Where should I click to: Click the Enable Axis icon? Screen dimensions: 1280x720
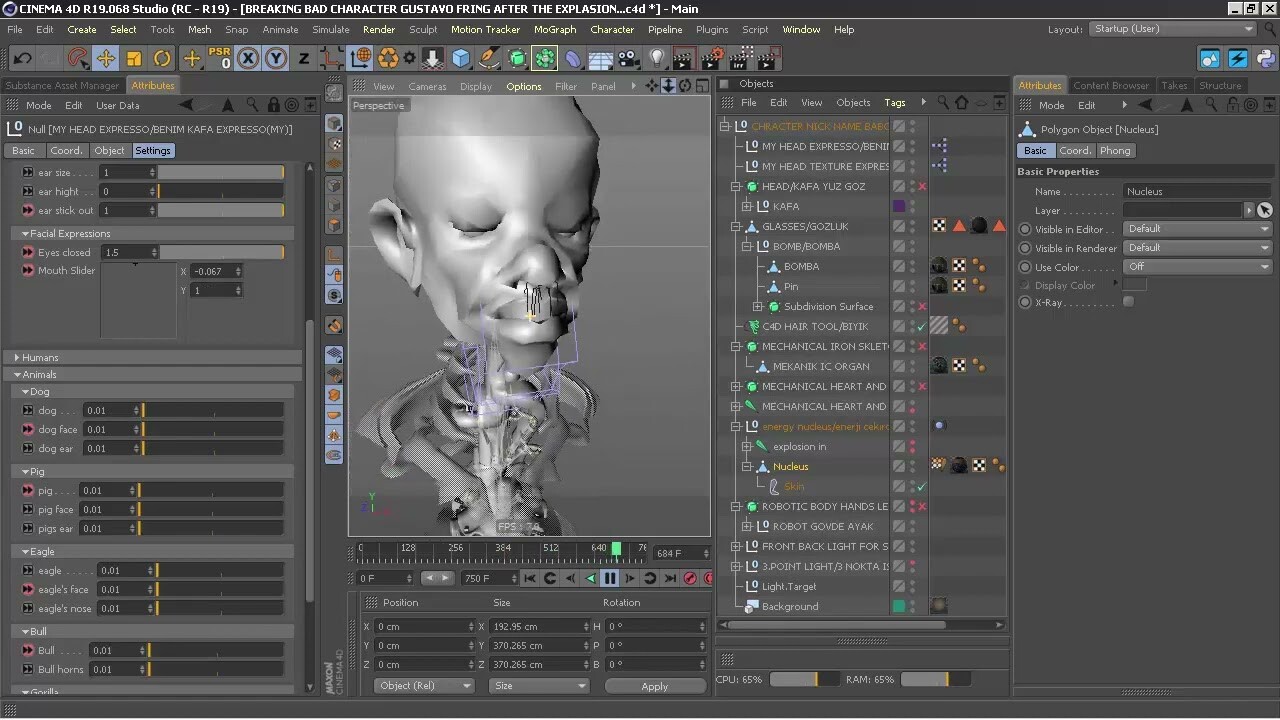tap(334, 255)
